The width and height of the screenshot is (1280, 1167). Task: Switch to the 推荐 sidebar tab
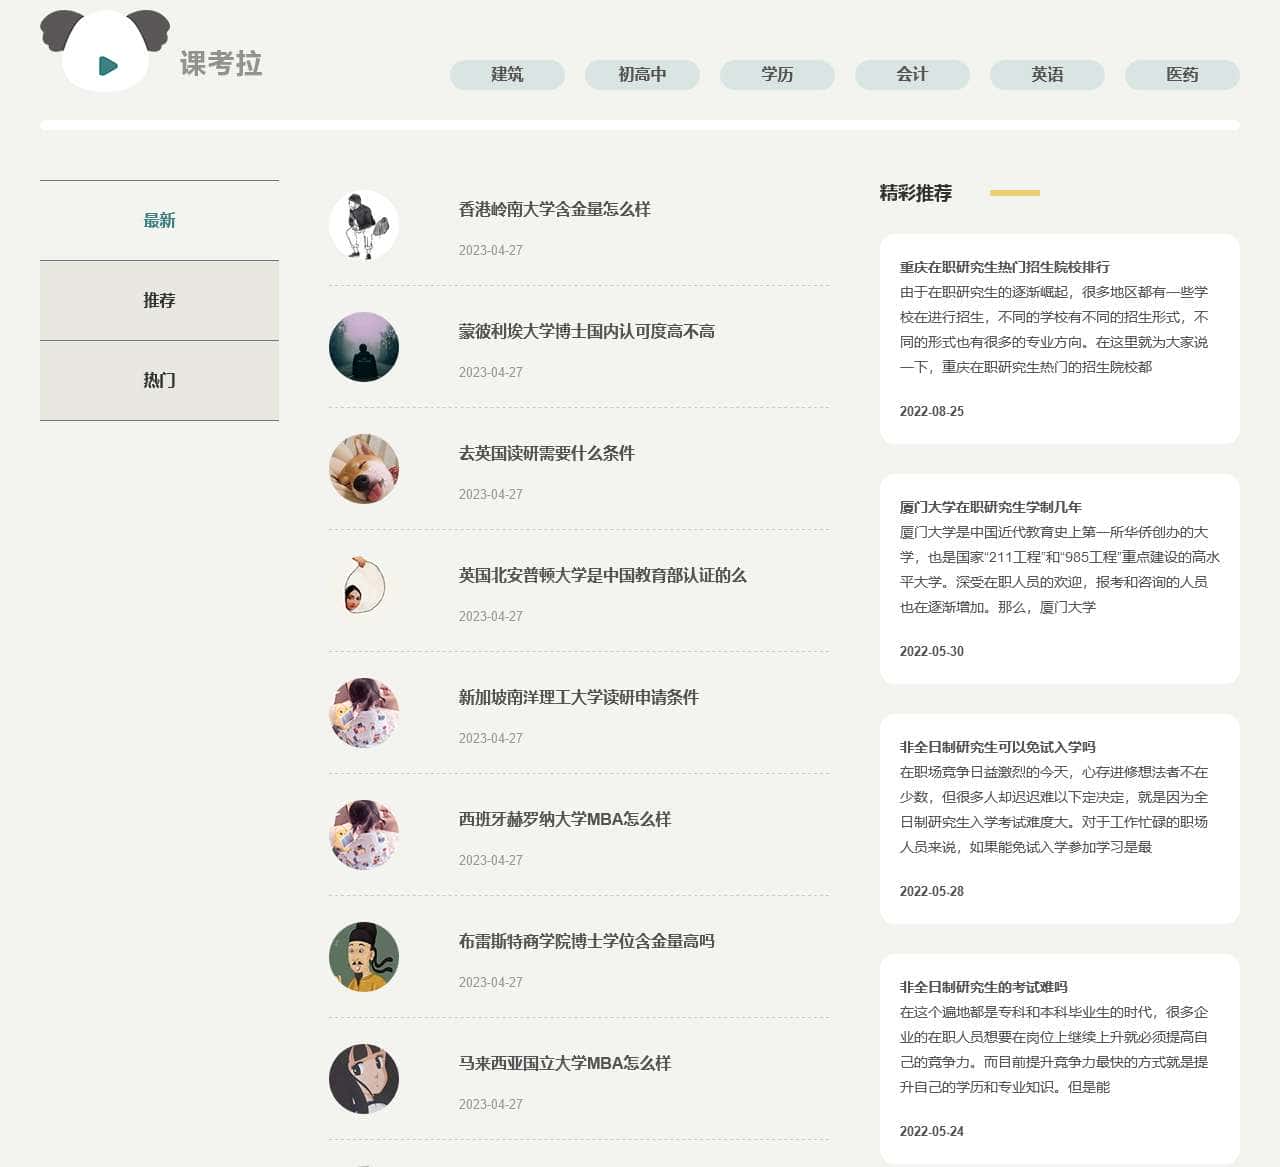(159, 298)
